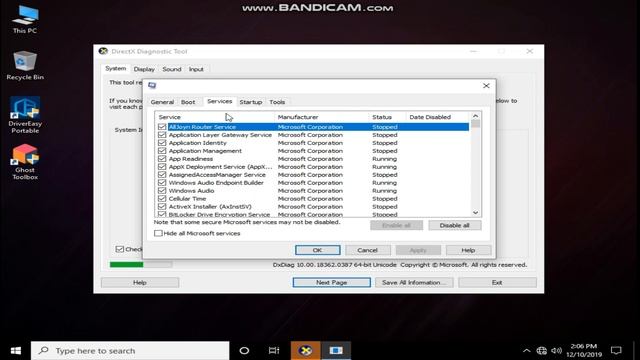The height and width of the screenshot is (360, 640).
Task: Open the Recycle Bin icon
Action: pyautogui.click(x=25, y=65)
